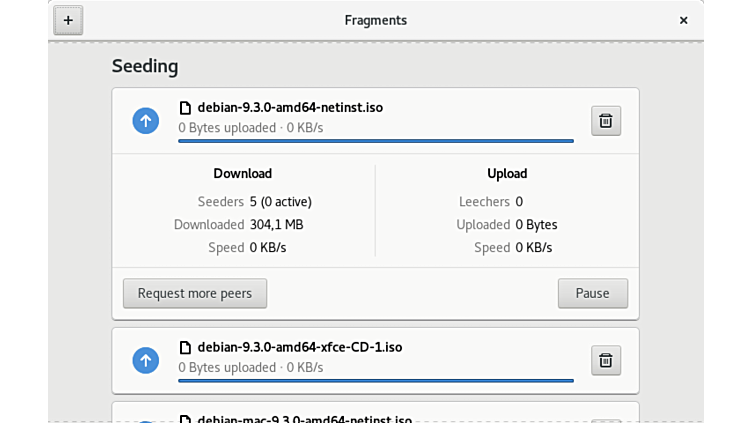Click the Downloaded 304,1 MB value
Image resolution: width=752 pixels, height=423 pixels.
pos(276,224)
